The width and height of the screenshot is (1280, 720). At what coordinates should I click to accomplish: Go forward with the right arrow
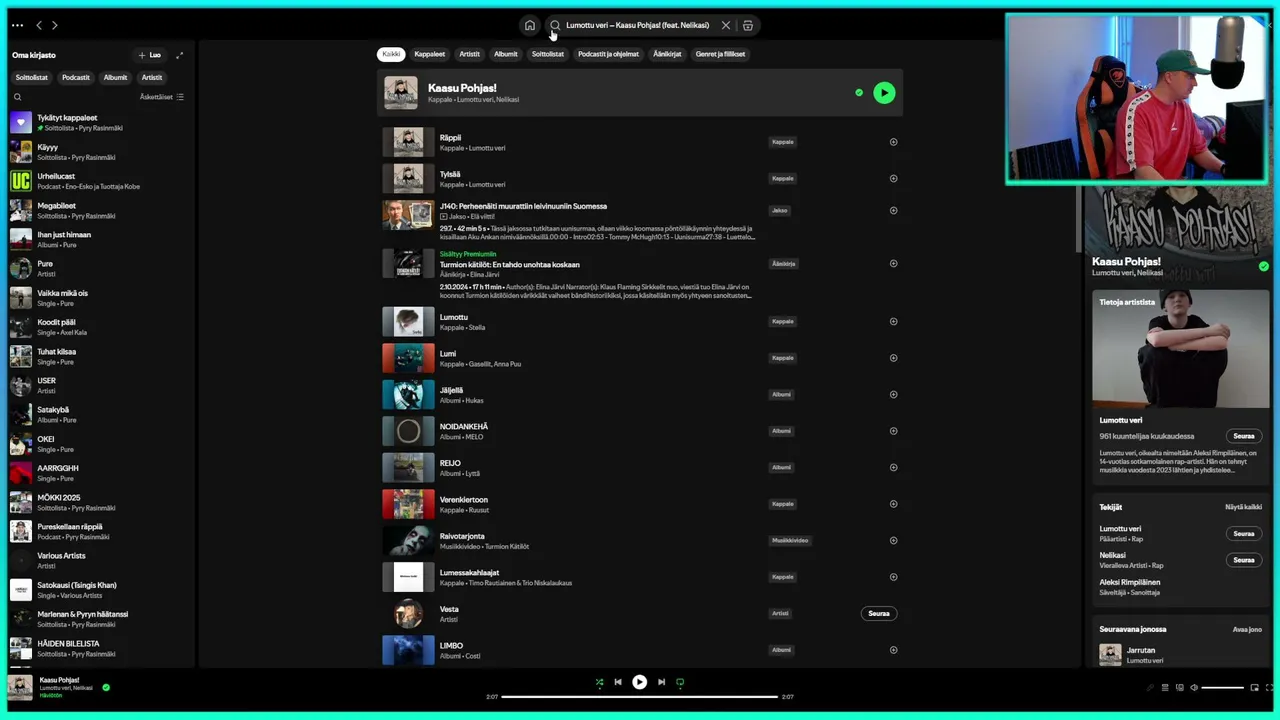(x=55, y=25)
